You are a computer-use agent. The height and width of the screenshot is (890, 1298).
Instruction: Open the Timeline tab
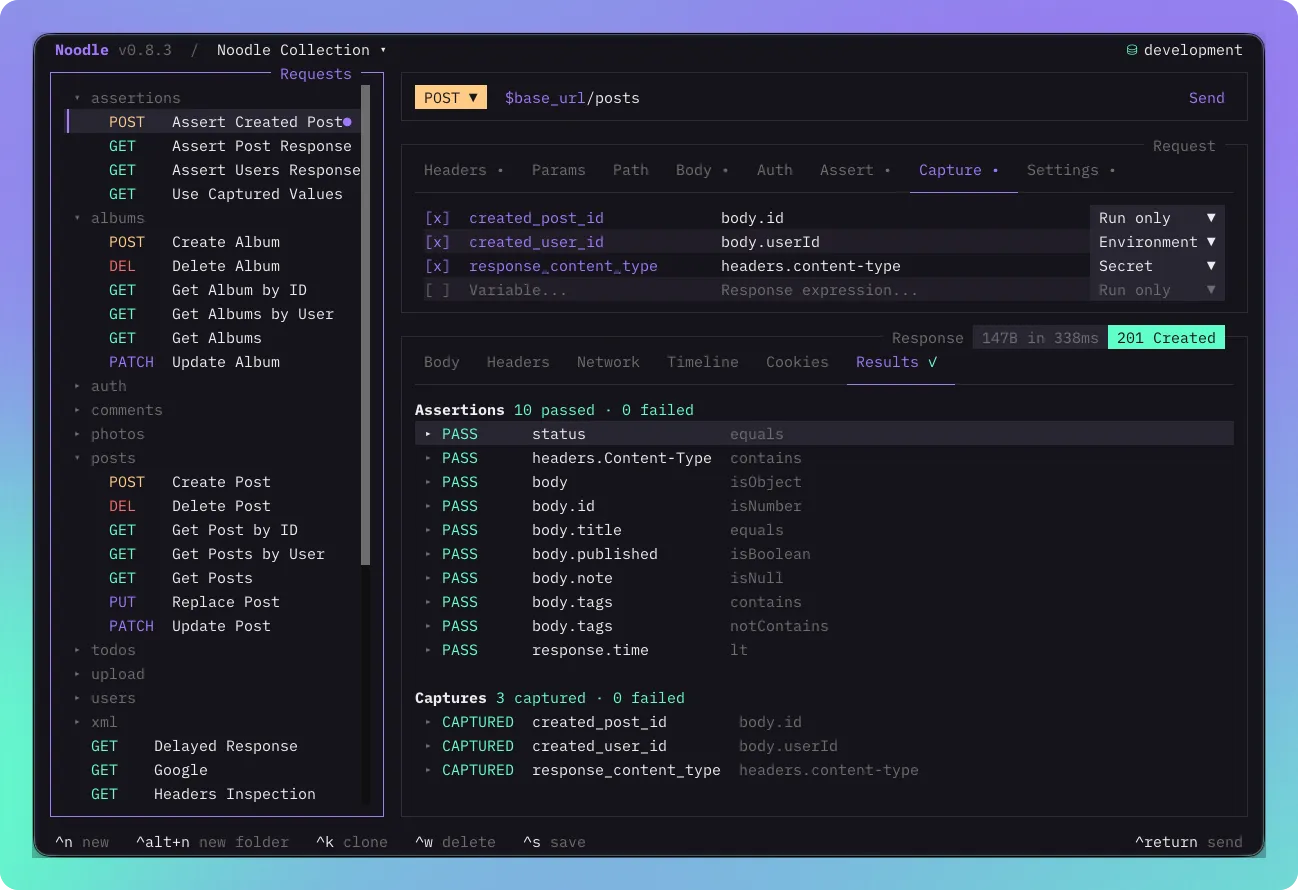click(x=703, y=362)
